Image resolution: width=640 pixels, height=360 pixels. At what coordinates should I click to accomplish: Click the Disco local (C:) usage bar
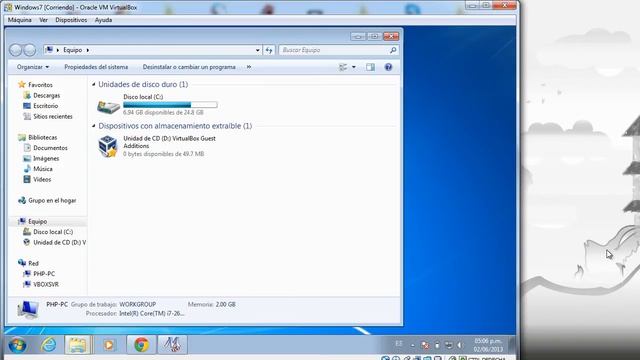pos(170,105)
